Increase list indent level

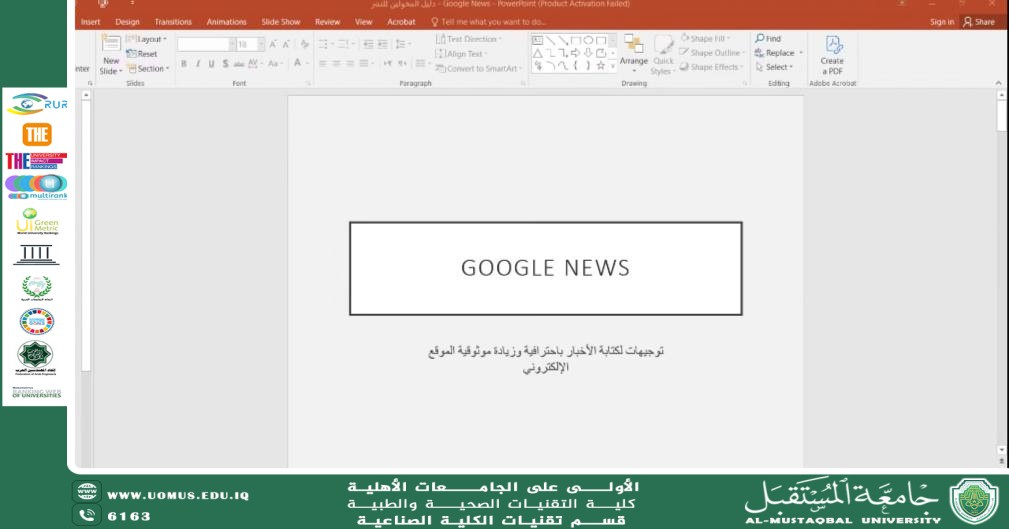click(382, 44)
